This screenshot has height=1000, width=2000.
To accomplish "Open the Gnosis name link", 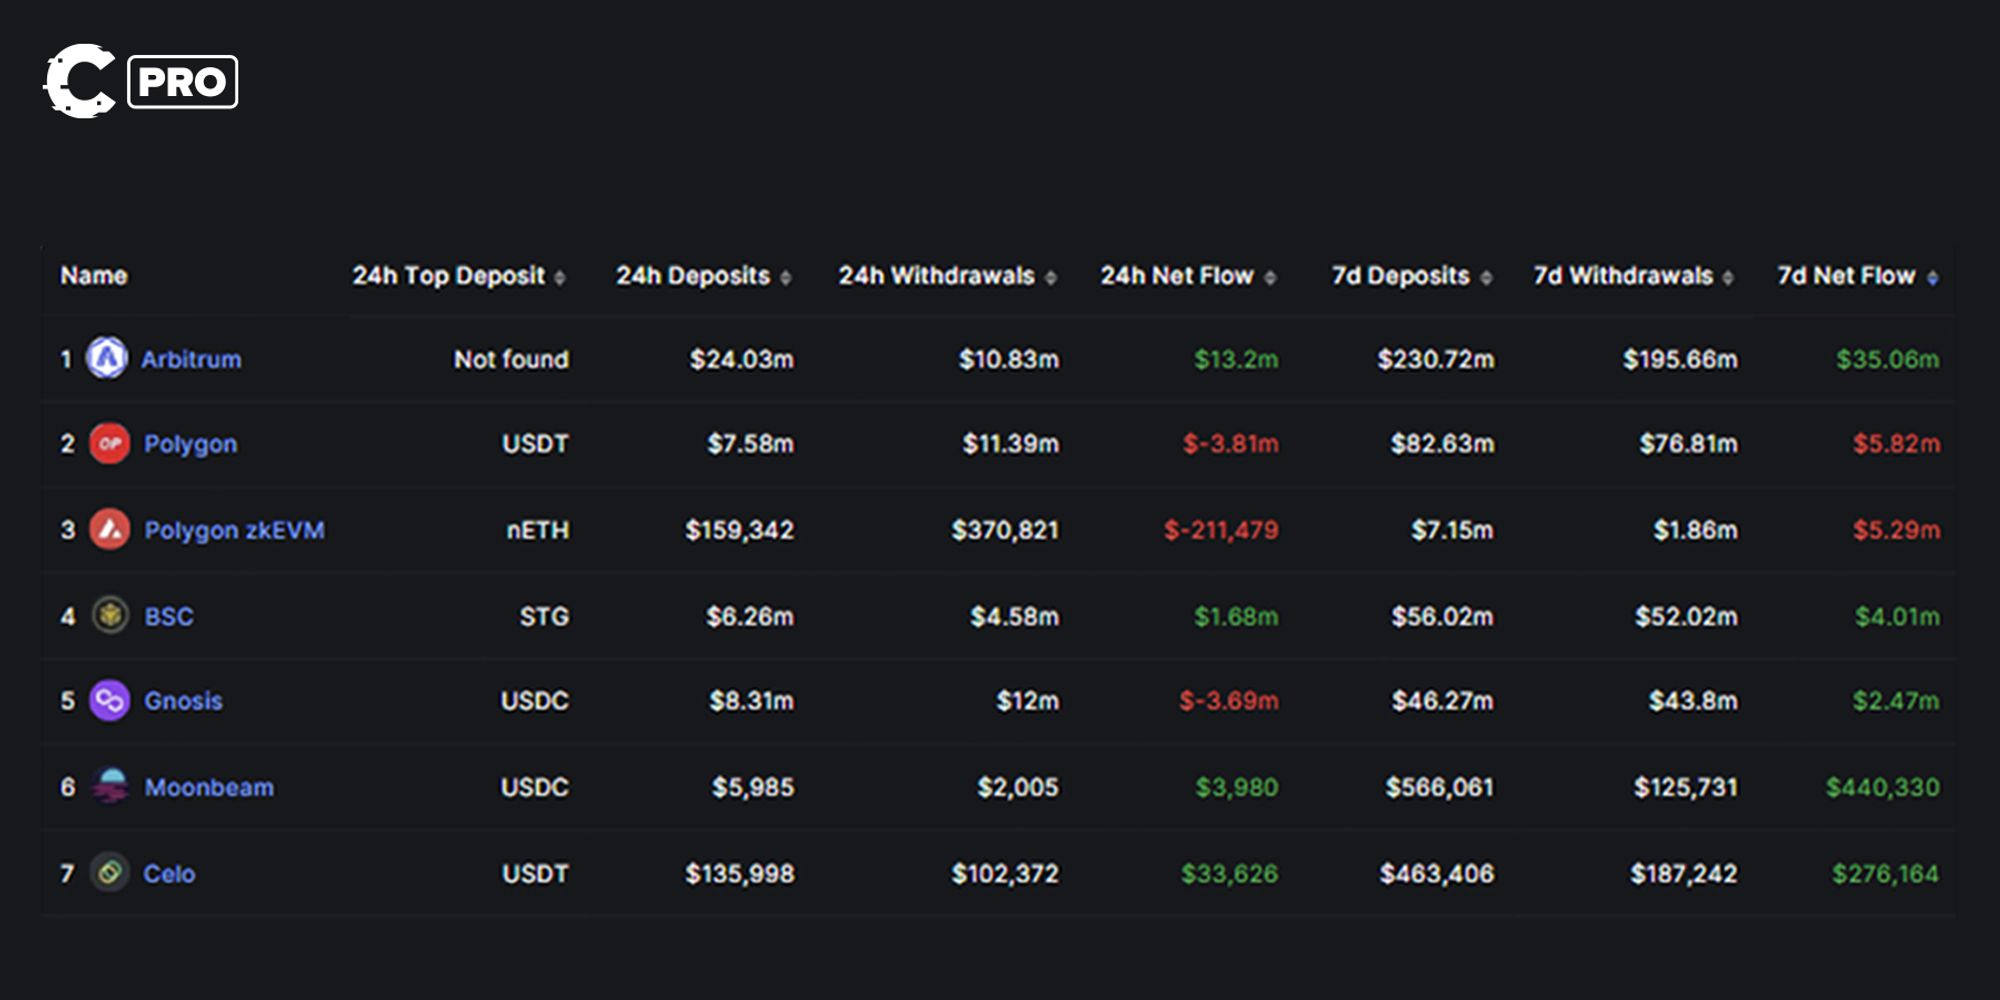I will click(x=183, y=701).
